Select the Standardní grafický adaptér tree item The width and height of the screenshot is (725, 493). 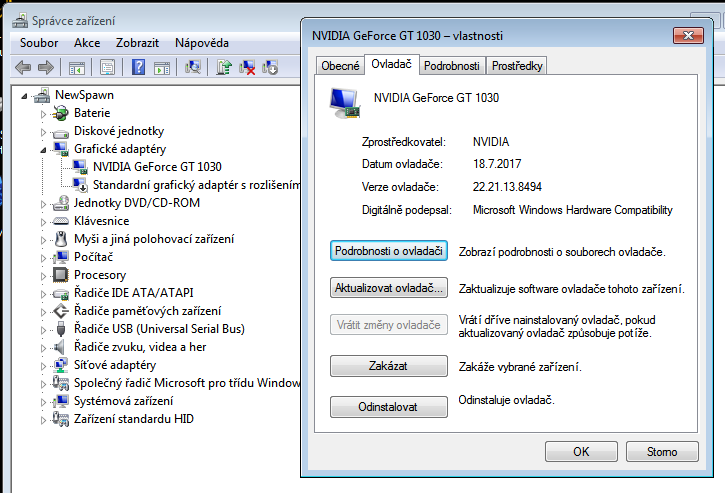click(x=197, y=185)
